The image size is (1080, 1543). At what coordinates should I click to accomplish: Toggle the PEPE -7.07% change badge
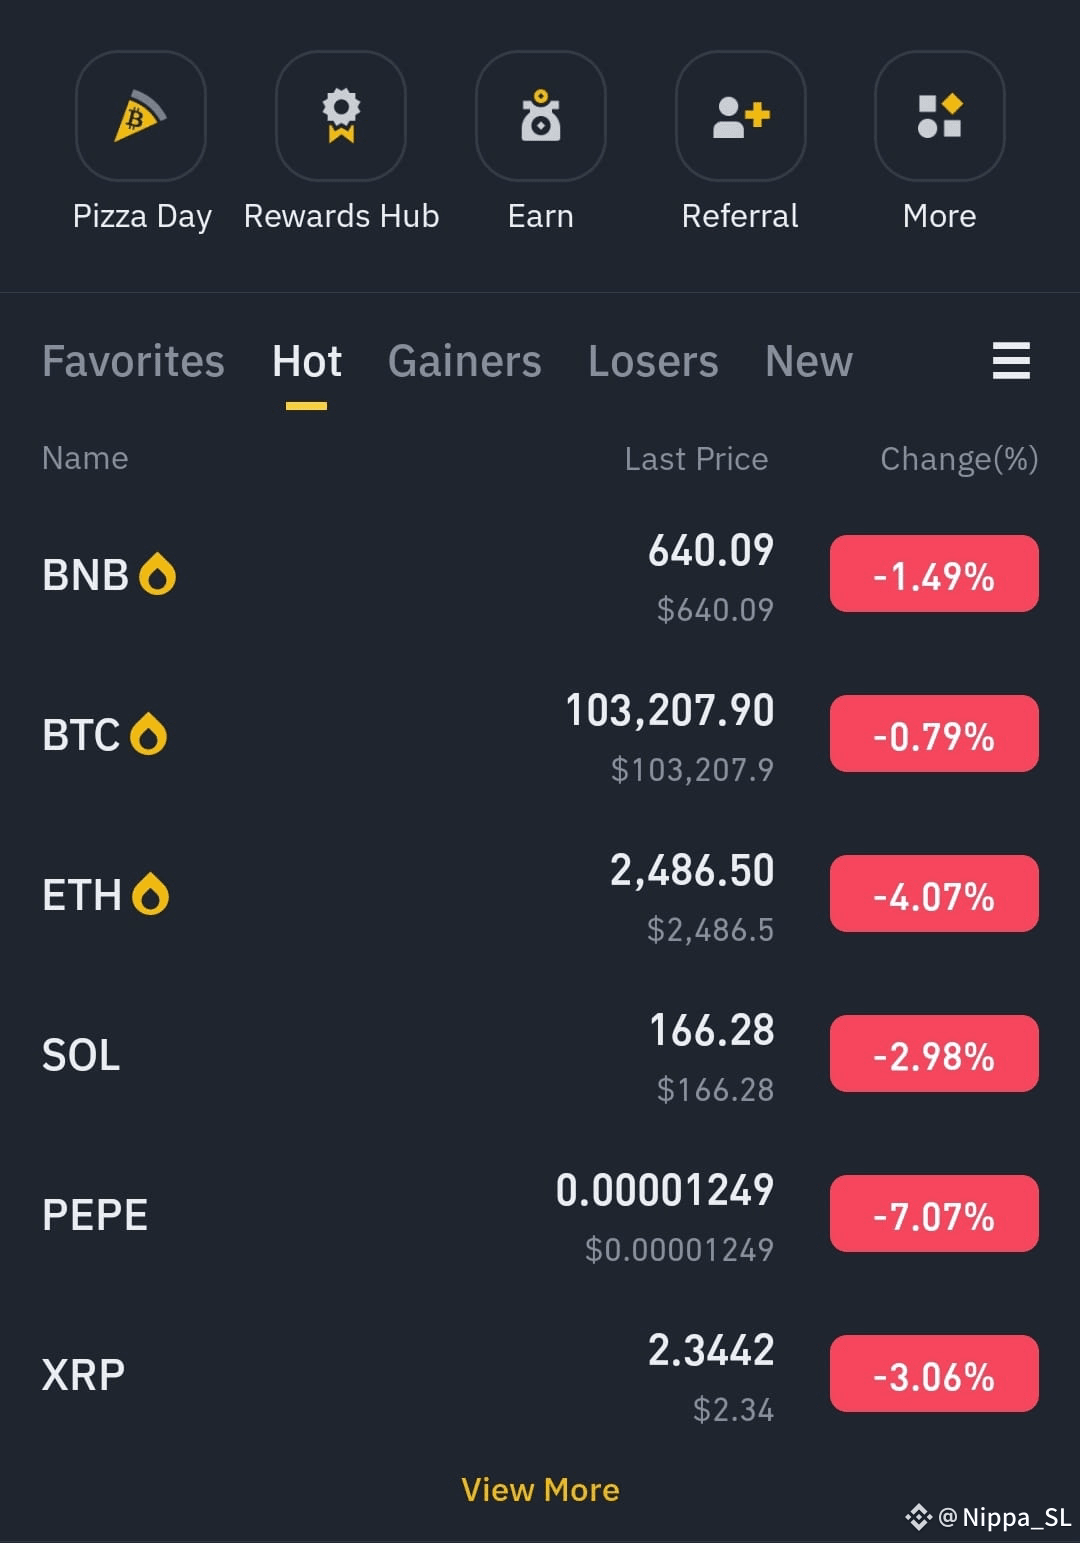click(x=934, y=1214)
